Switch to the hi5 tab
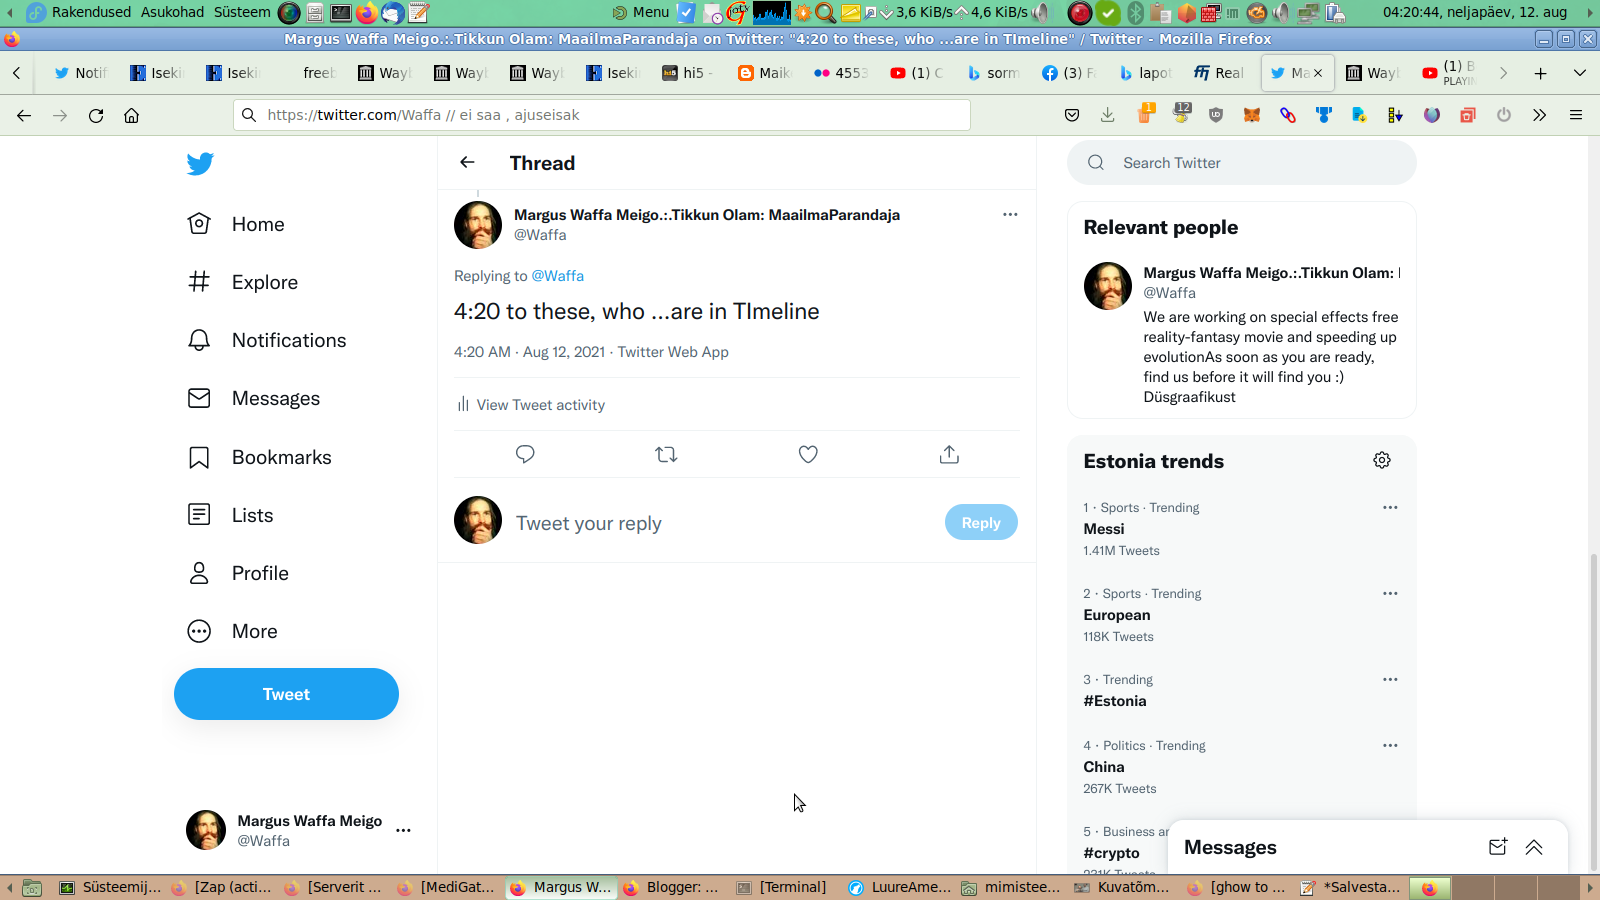1600x900 pixels. coord(690,73)
